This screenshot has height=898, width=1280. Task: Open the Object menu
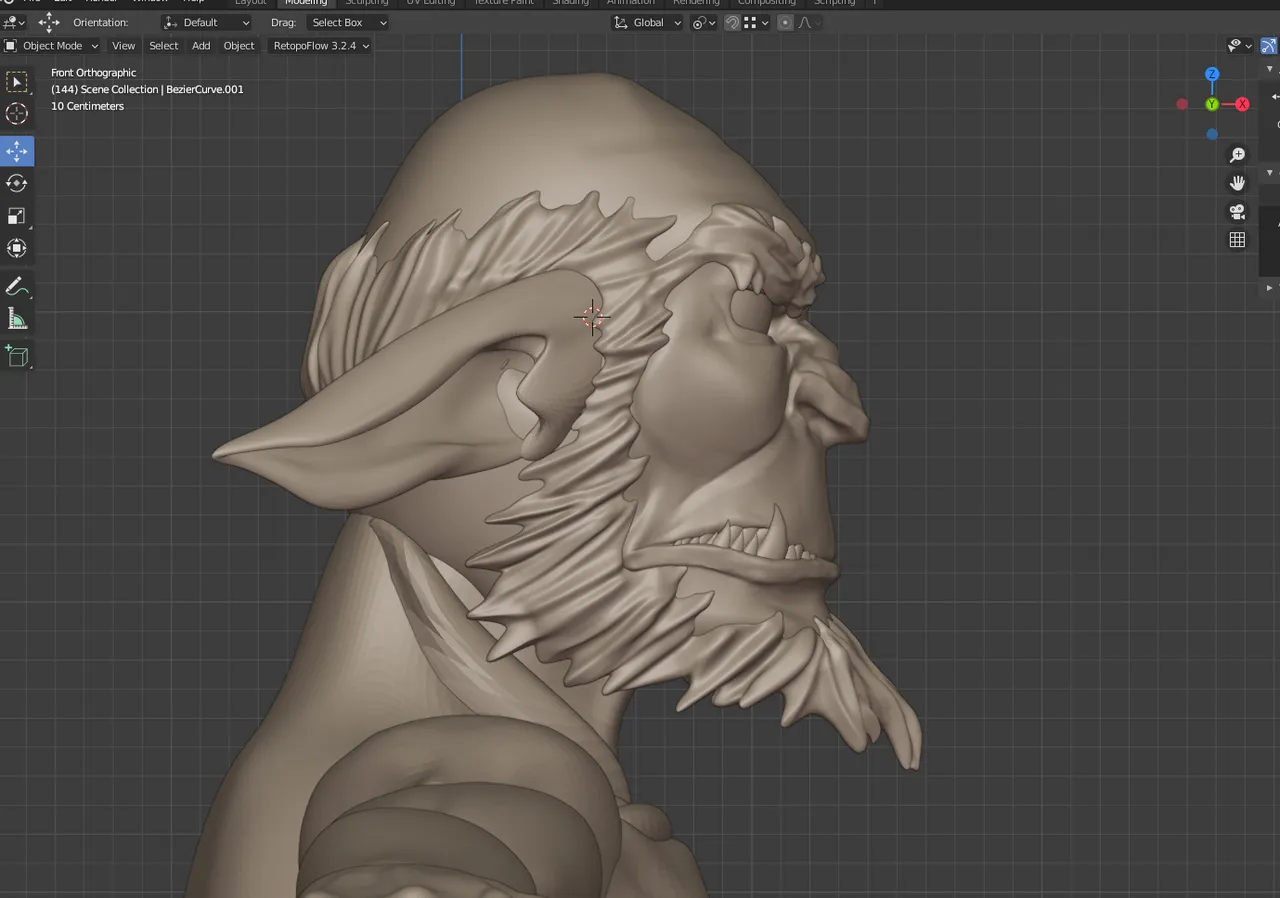(x=239, y=45)
